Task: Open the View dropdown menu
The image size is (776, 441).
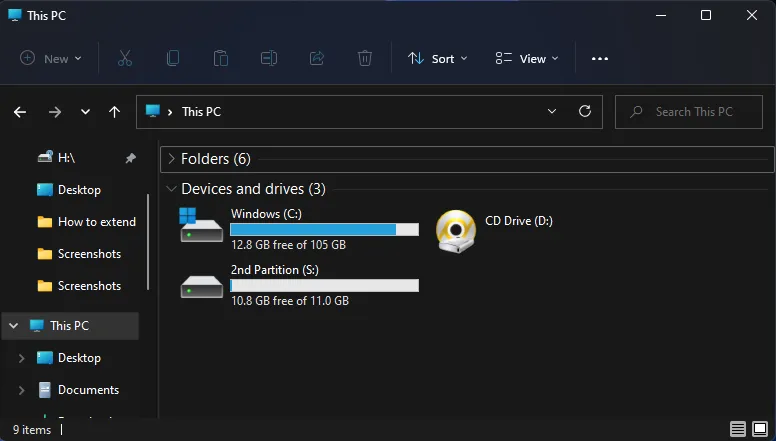Action: click(527, 58)
